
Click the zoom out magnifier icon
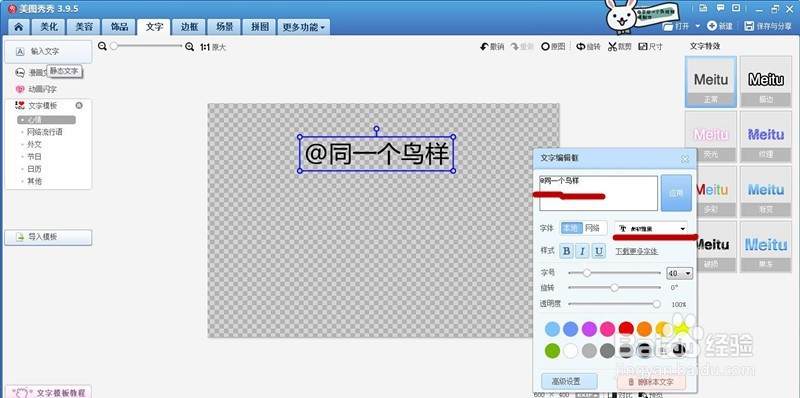pyautogui.click(x=102, y=46)
